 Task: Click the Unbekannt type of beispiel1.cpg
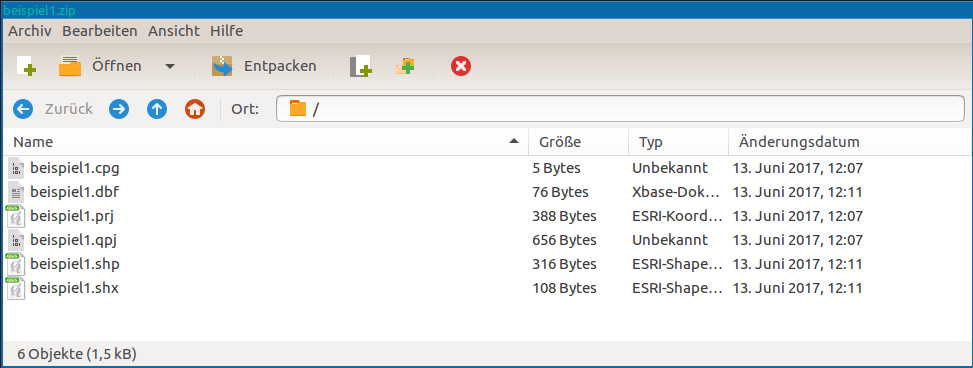670,168
